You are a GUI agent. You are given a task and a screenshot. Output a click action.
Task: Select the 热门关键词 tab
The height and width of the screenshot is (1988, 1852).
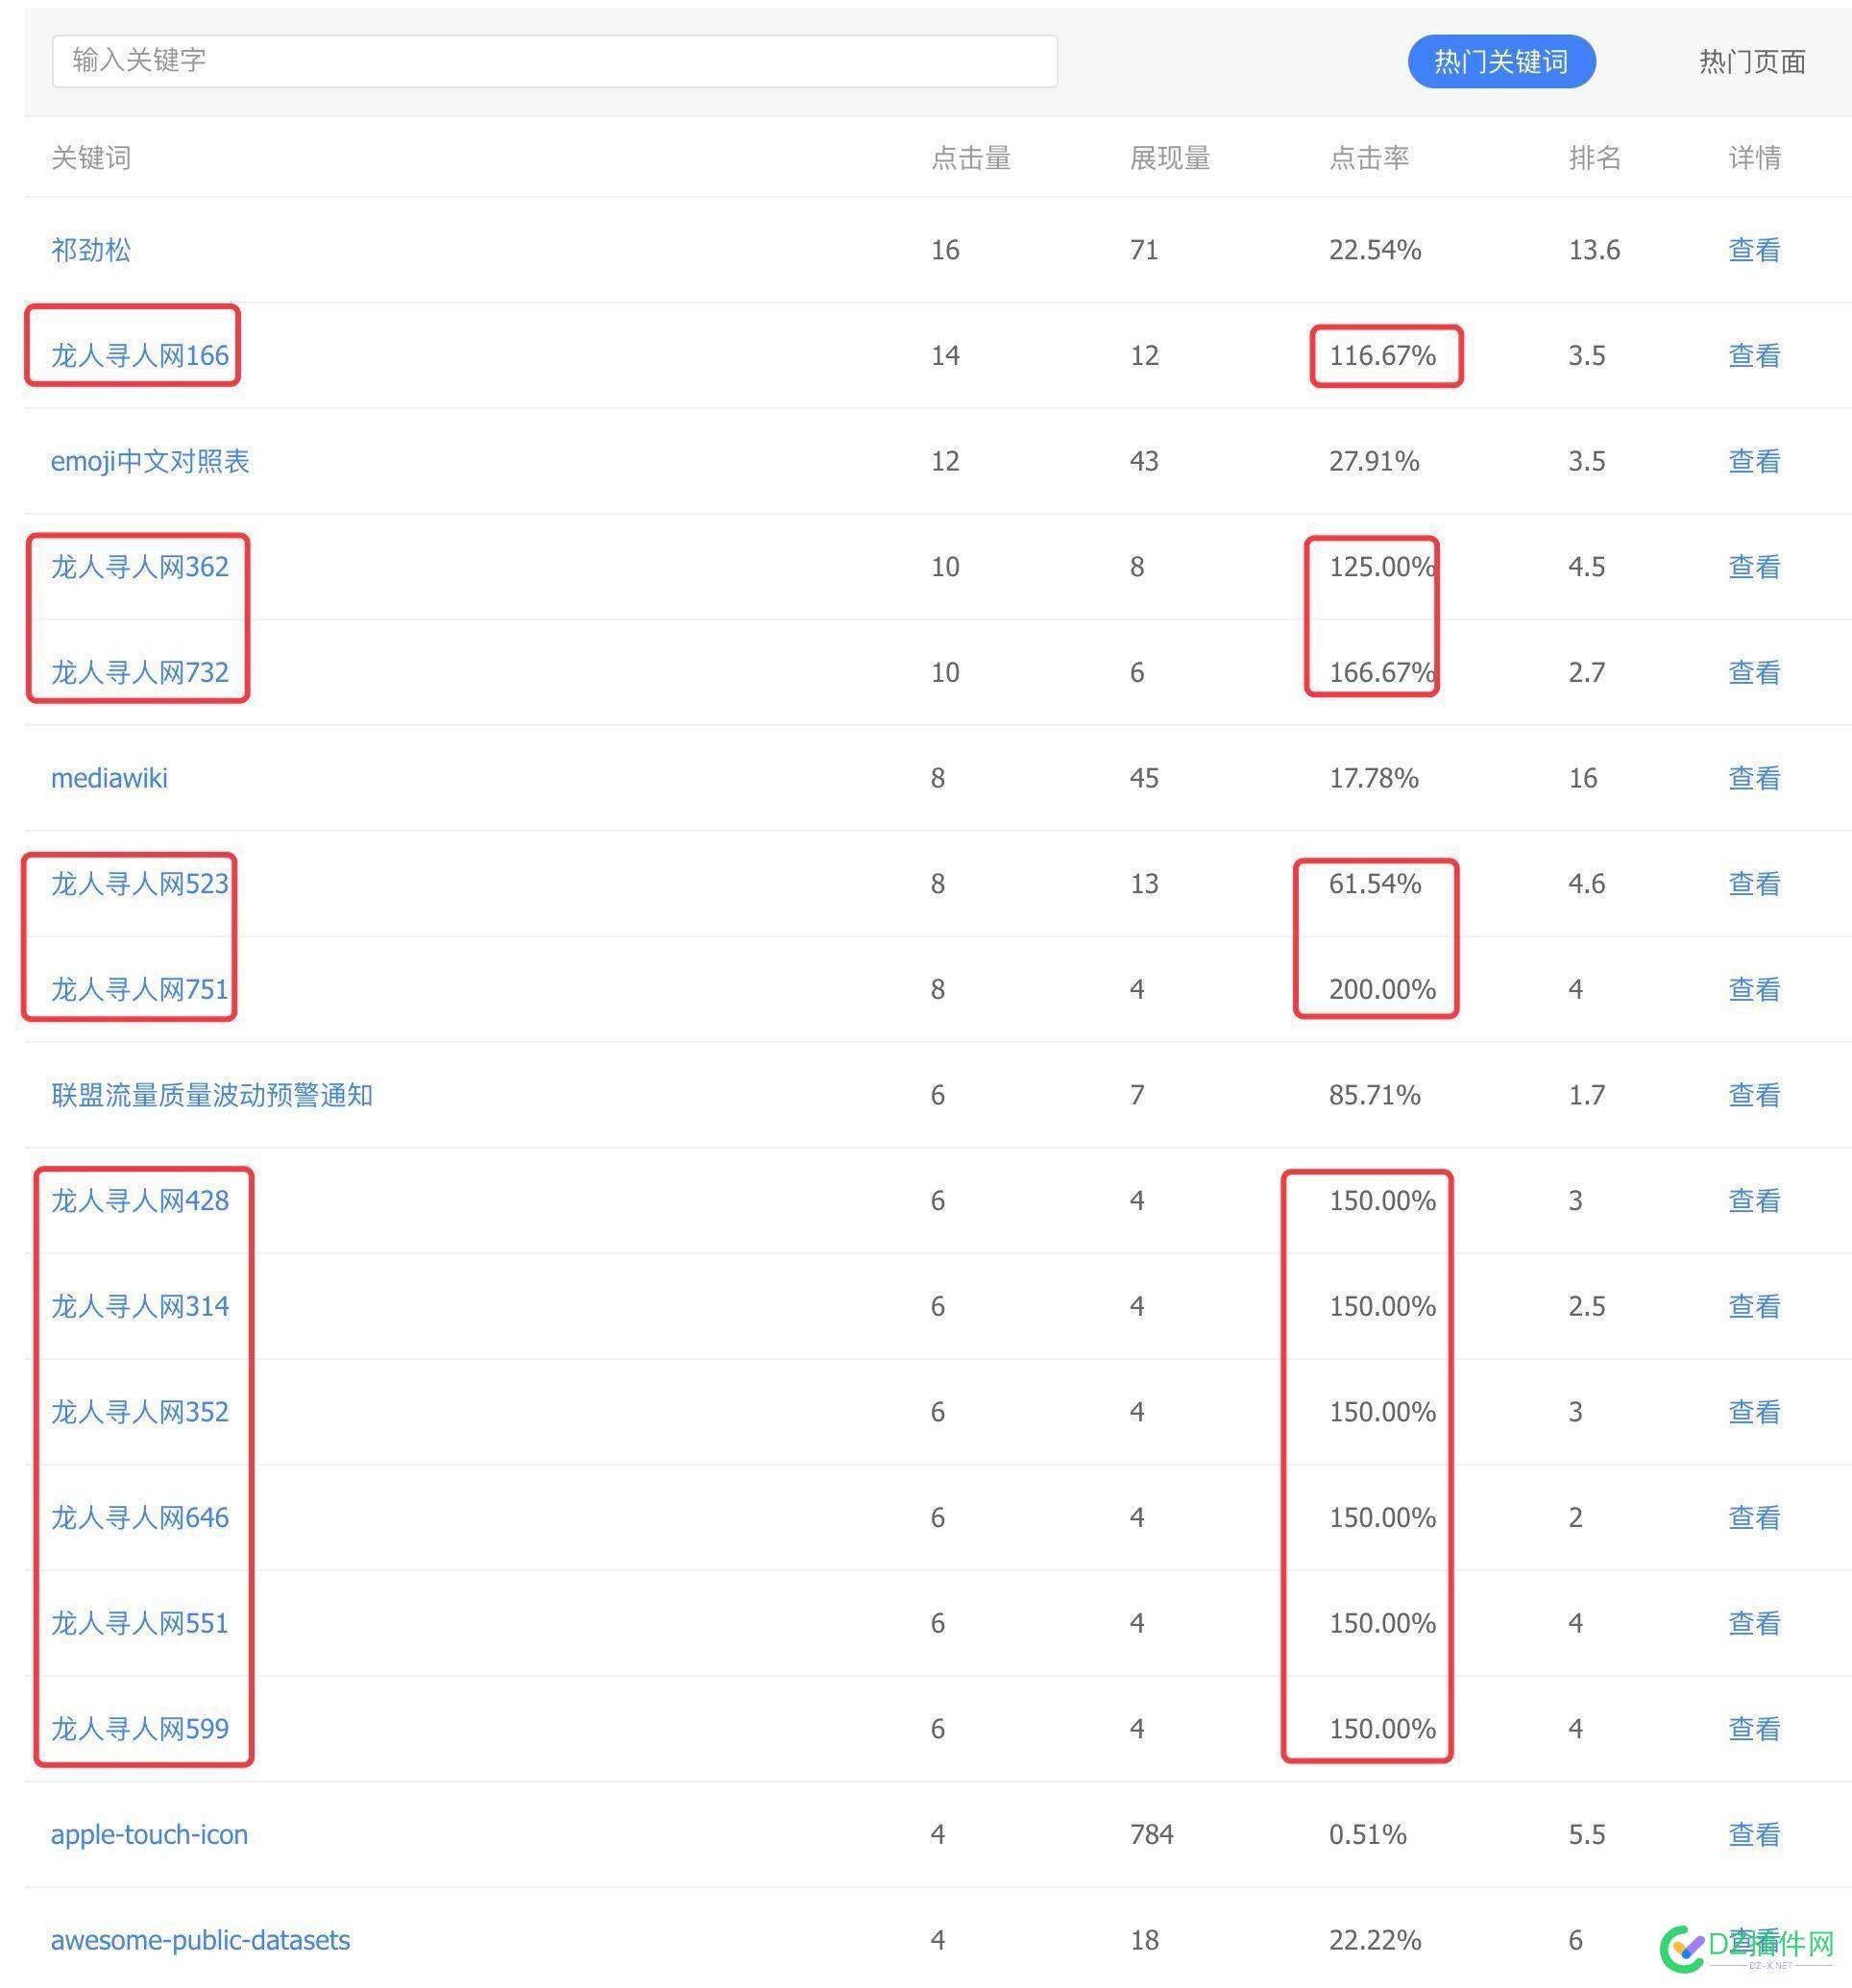tap(1500, 62)
